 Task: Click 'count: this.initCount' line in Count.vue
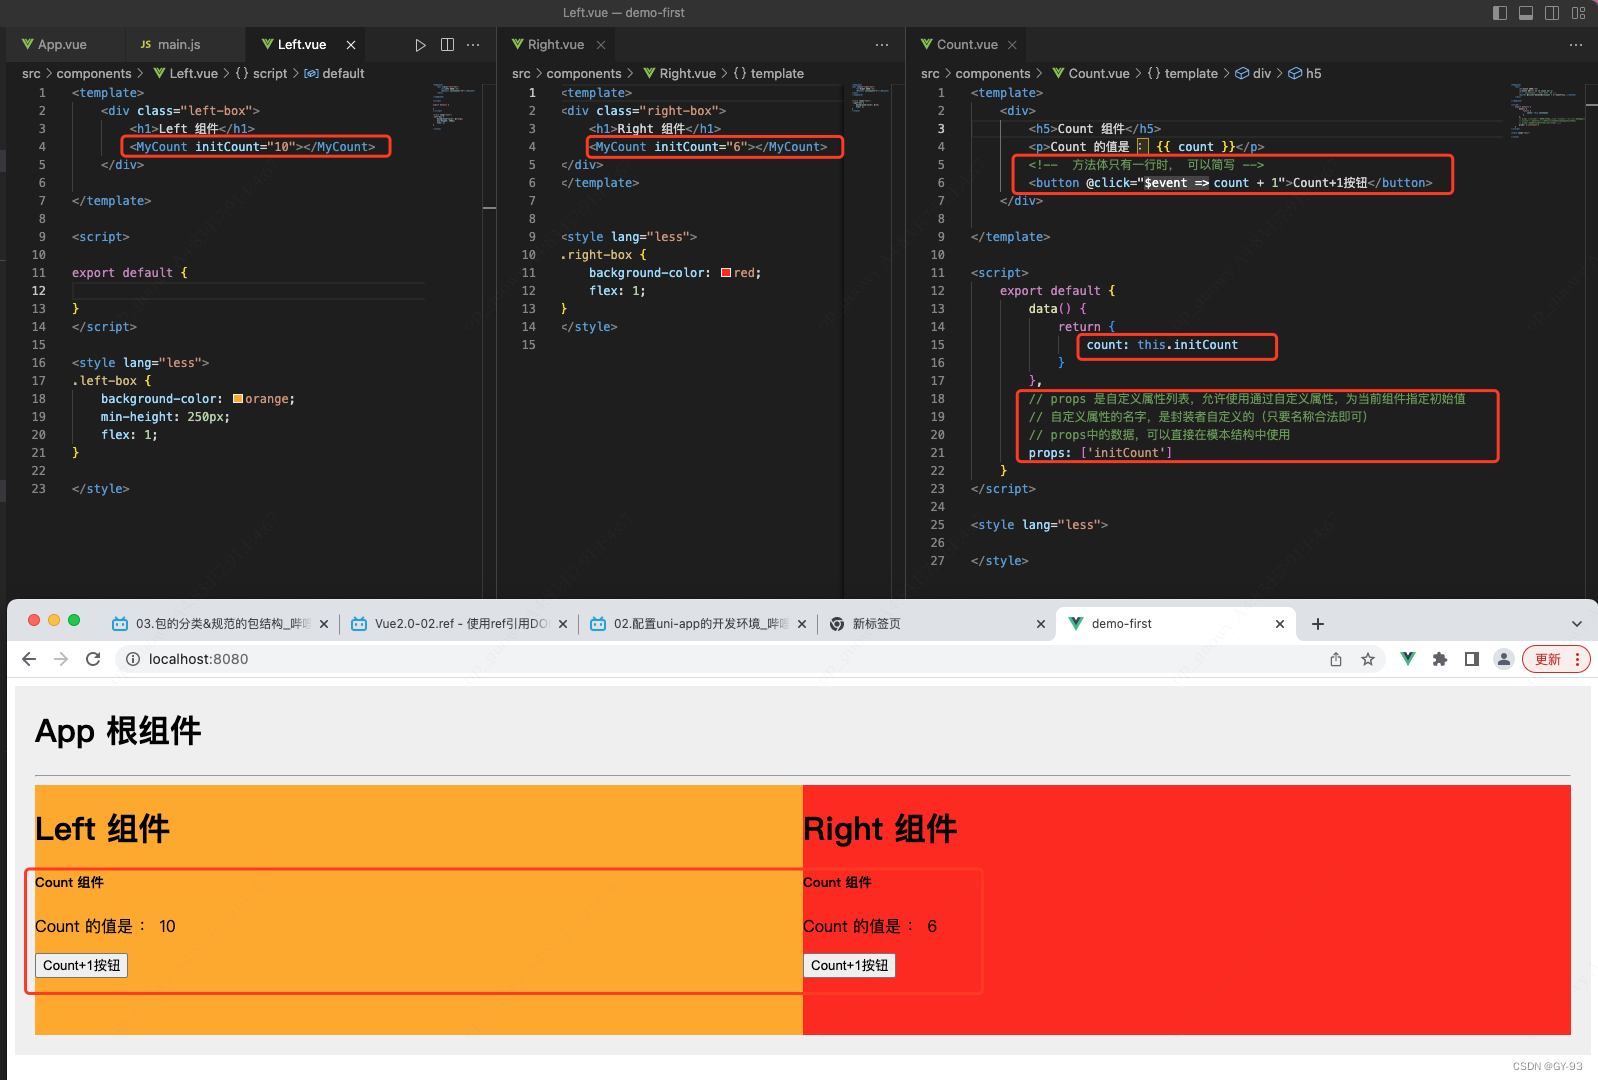[1162, 345]
